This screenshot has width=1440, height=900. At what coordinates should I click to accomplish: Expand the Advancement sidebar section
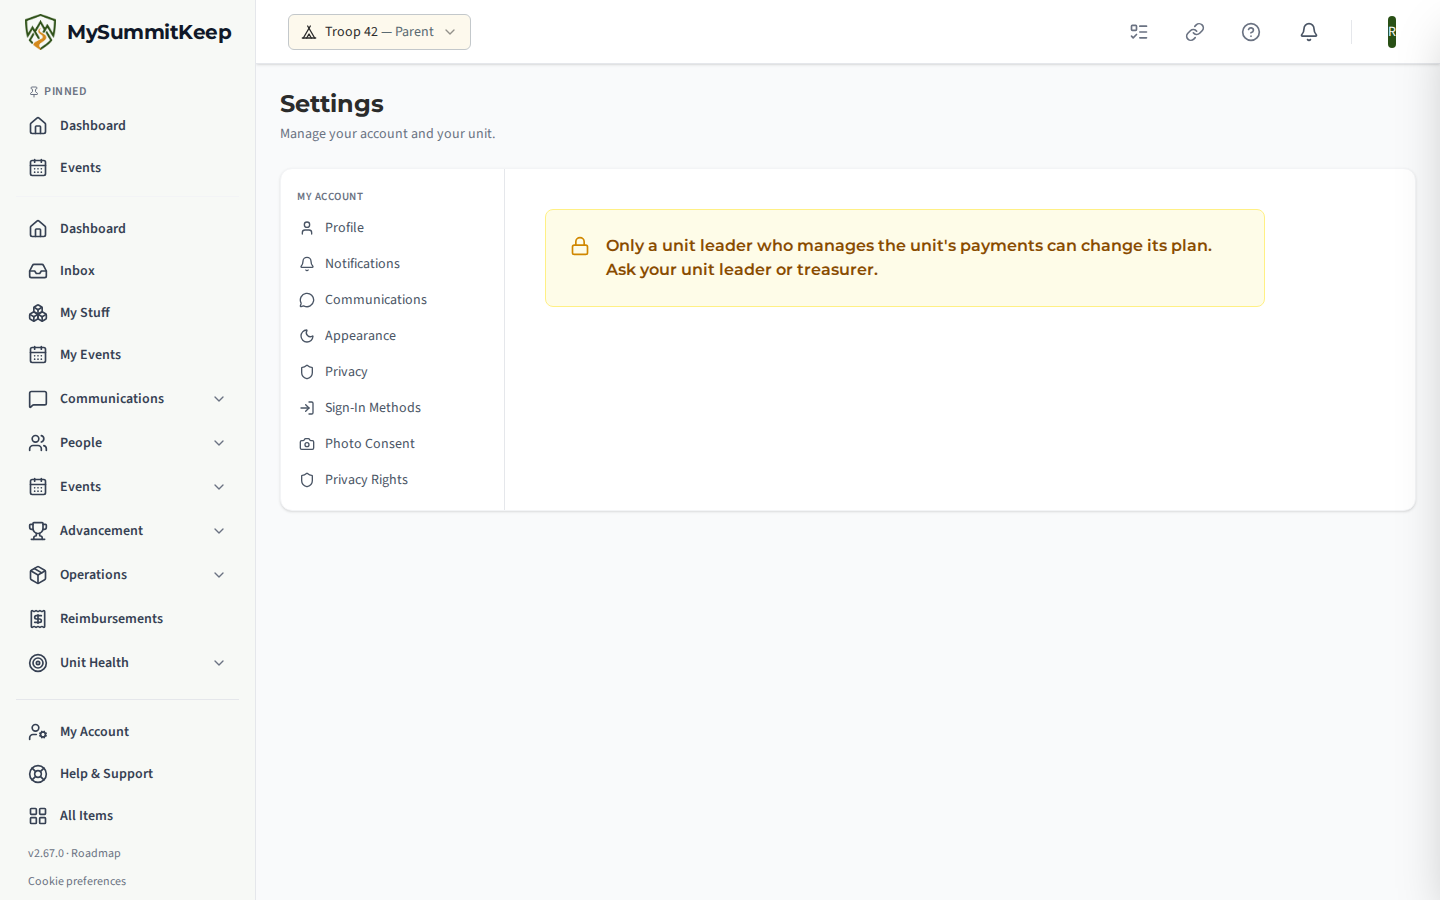point(128,531)
